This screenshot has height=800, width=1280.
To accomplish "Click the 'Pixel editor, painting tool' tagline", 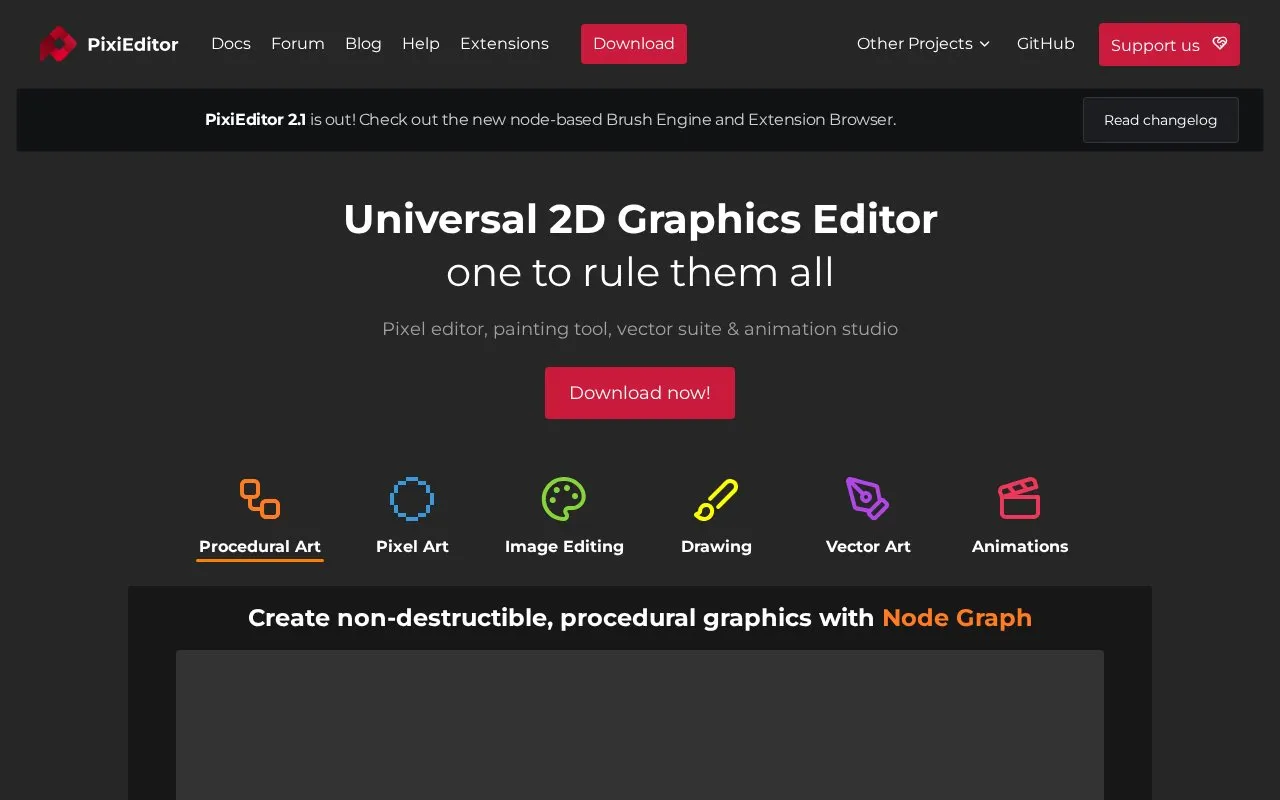I will point(640,329).
